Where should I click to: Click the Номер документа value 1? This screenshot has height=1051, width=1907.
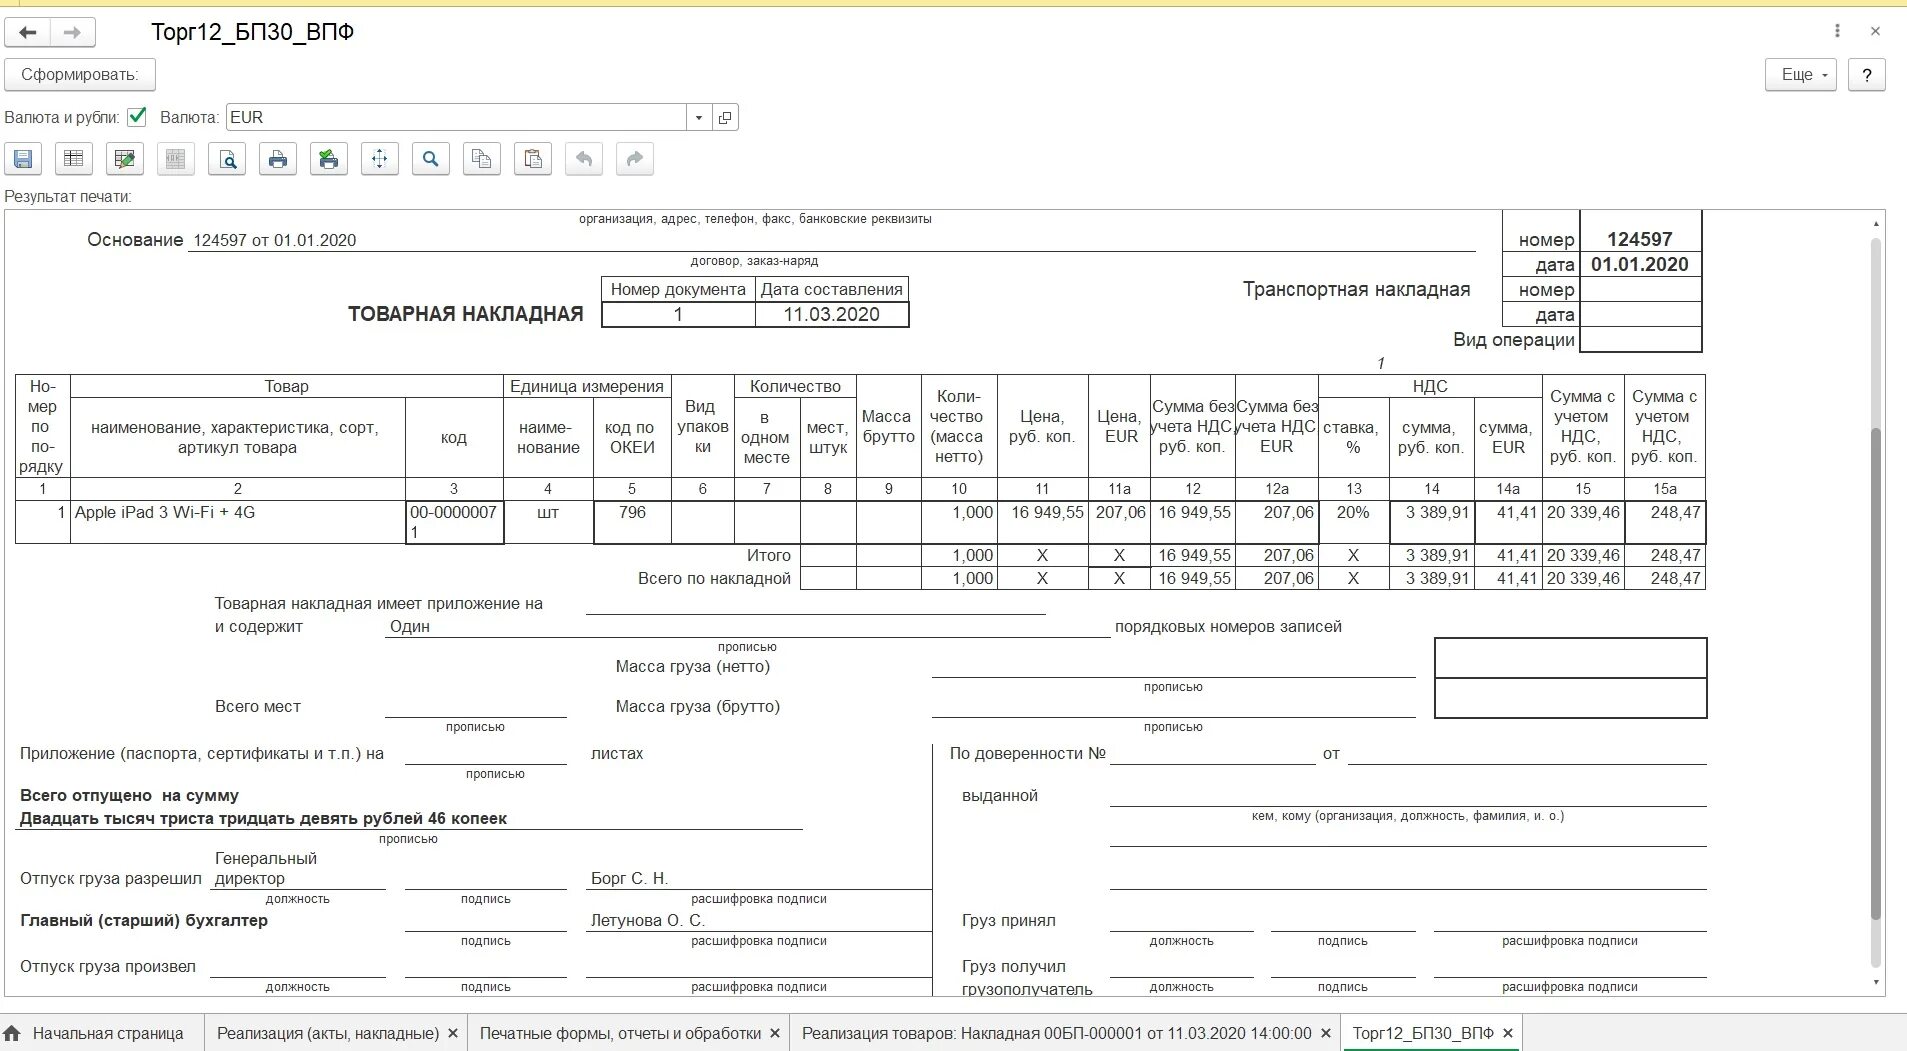tap(678, 314)
